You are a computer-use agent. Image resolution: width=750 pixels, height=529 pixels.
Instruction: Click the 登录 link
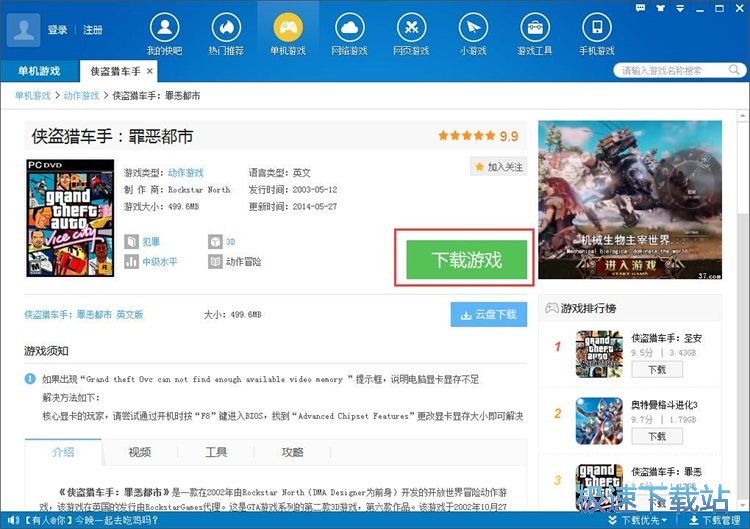click(58, 30)
